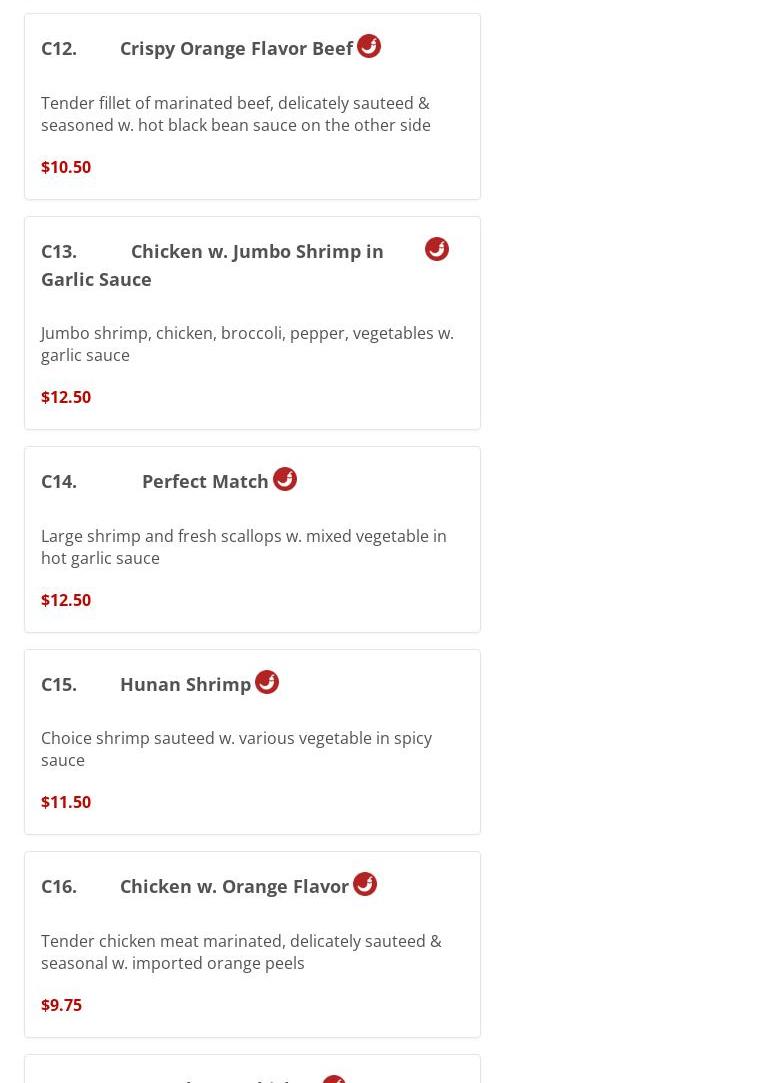
Task: Click the spicy pepper icon on C13
Action: 437,249
